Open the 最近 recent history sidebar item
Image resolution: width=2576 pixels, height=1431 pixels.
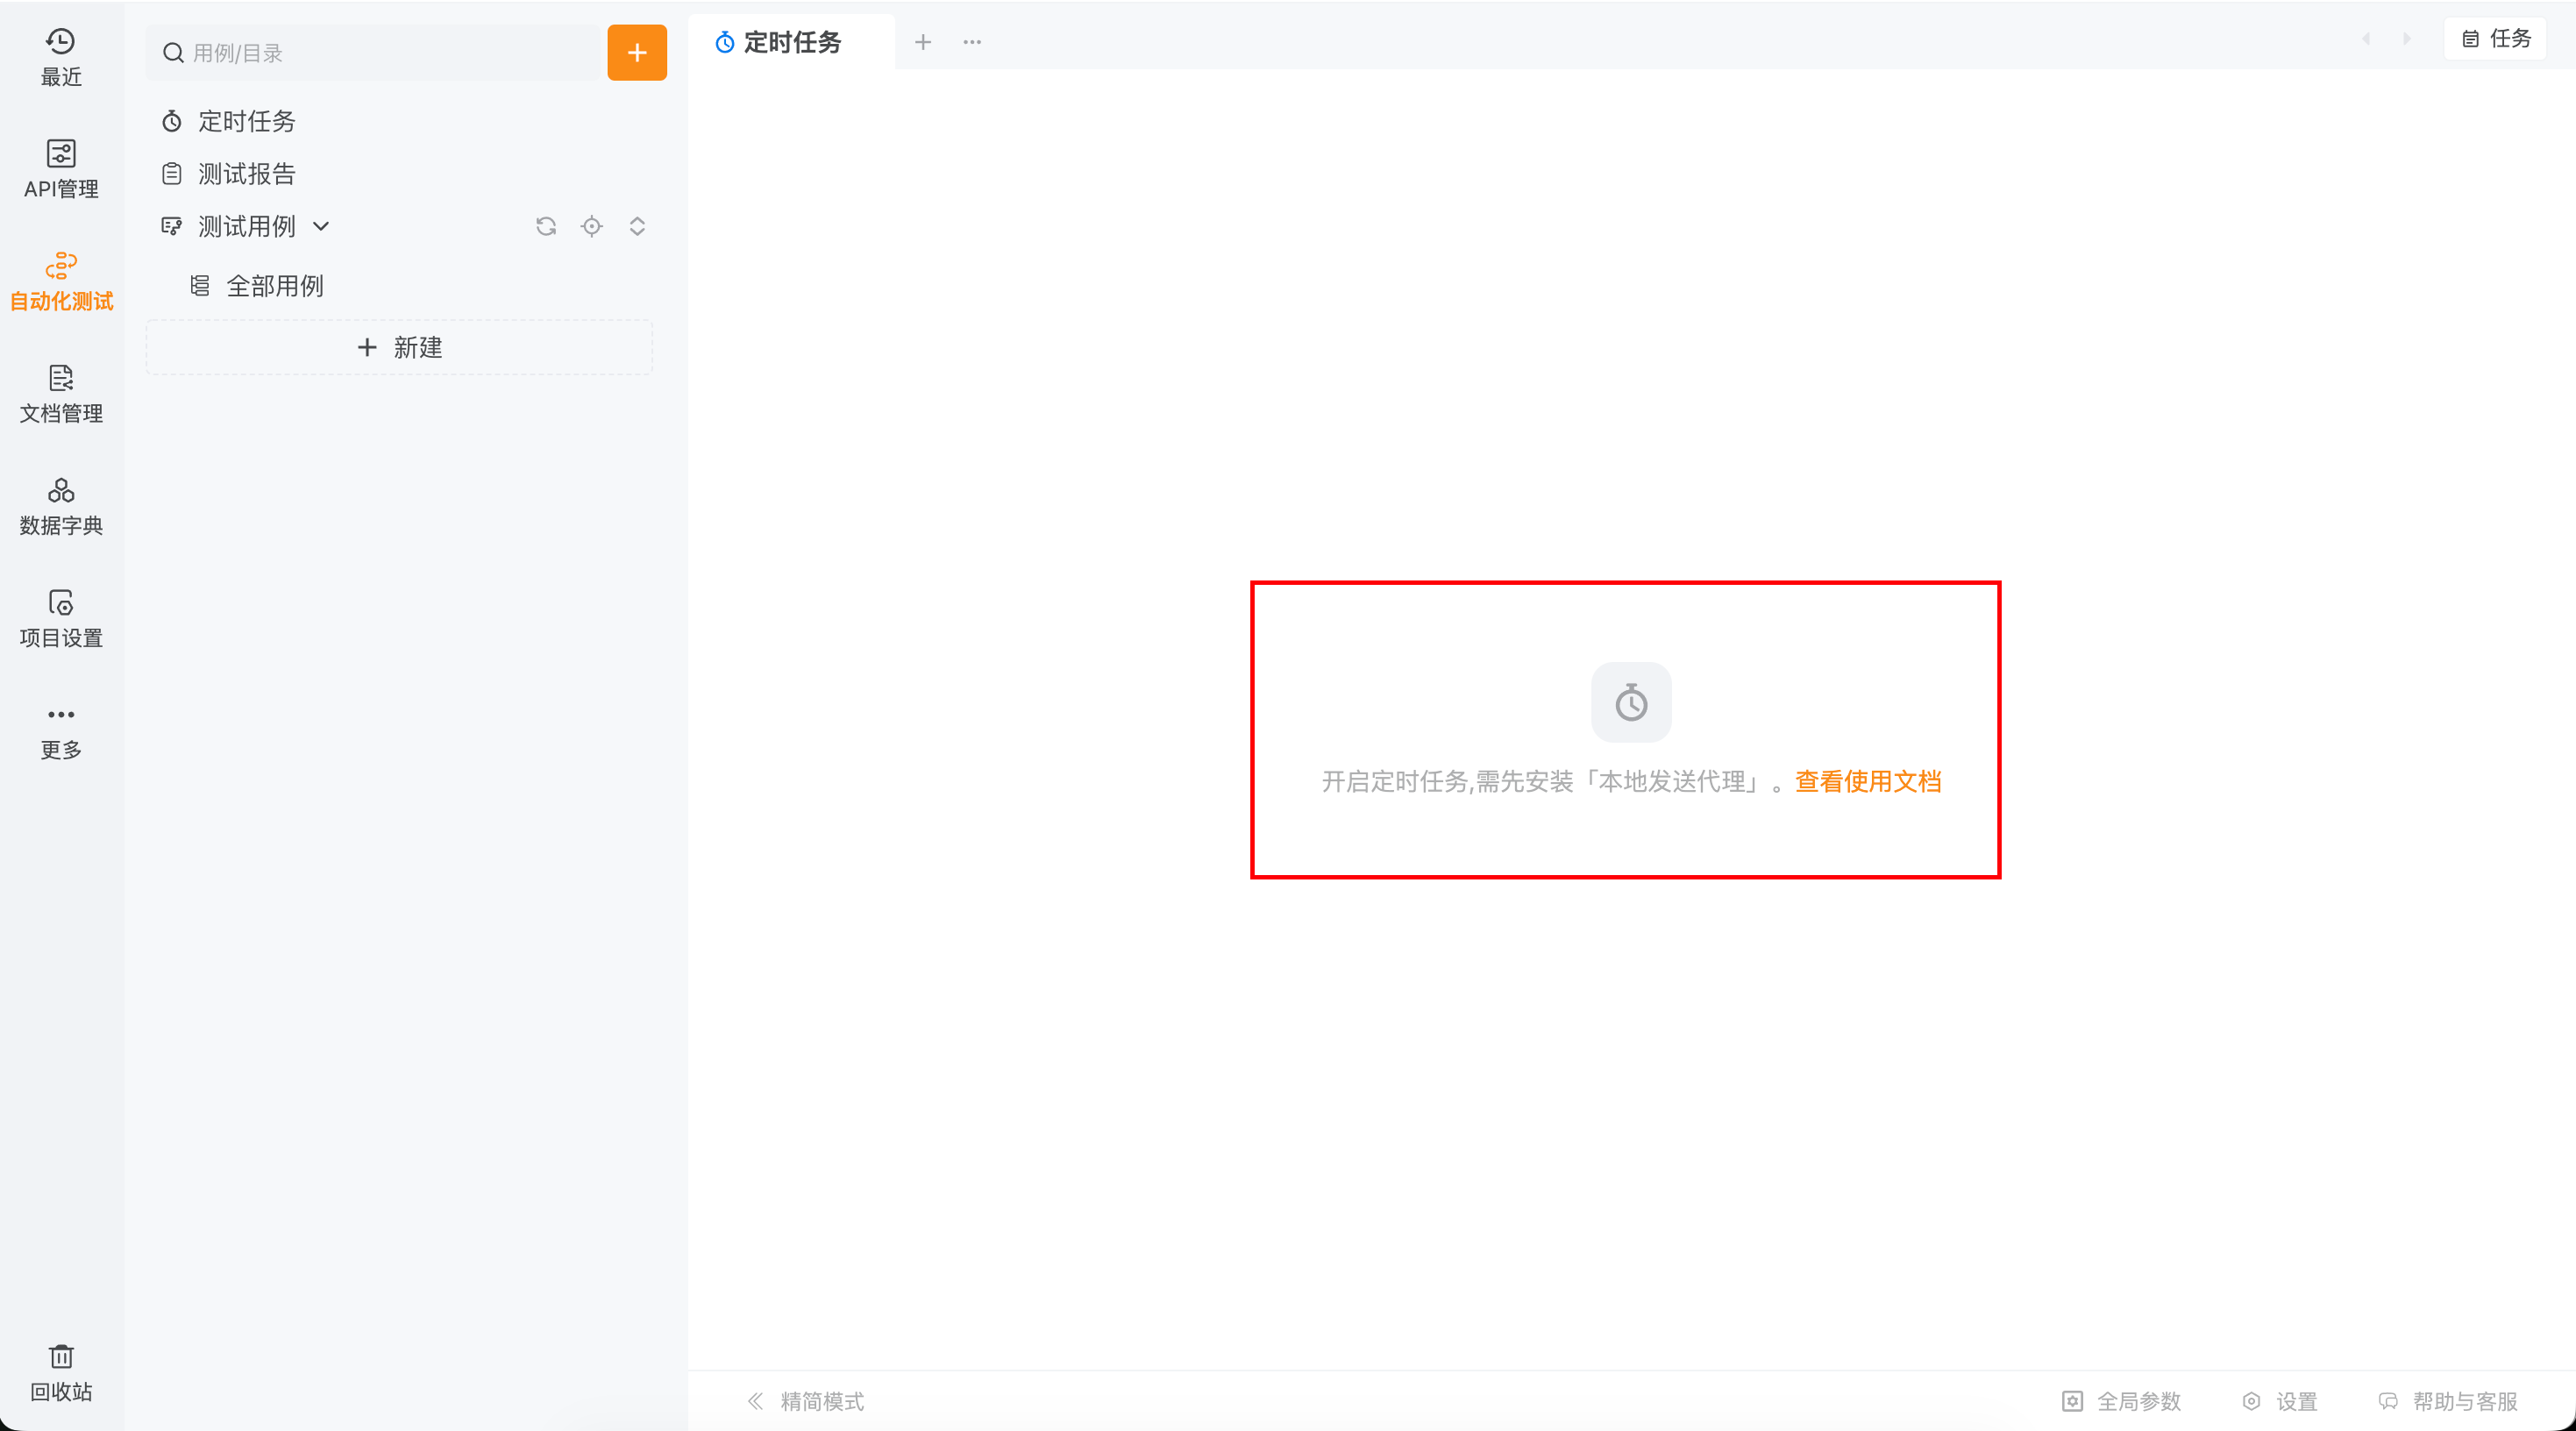pos(61,57)
